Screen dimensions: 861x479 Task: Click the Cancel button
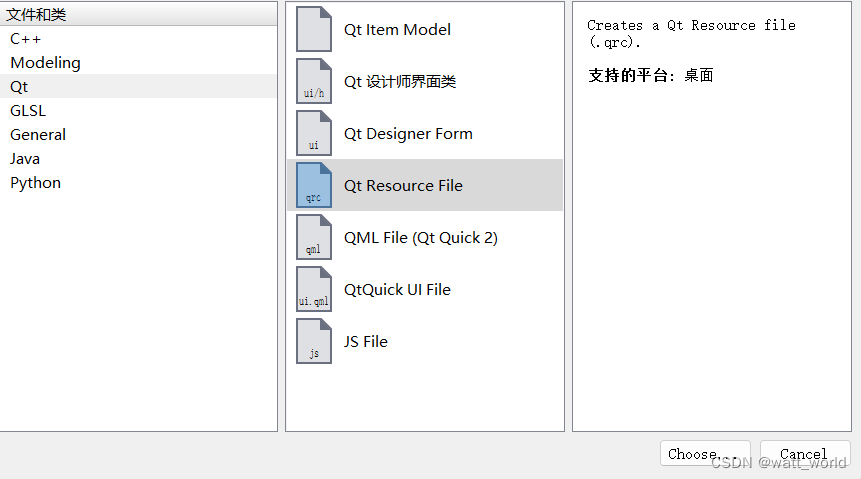click(805, 454)
